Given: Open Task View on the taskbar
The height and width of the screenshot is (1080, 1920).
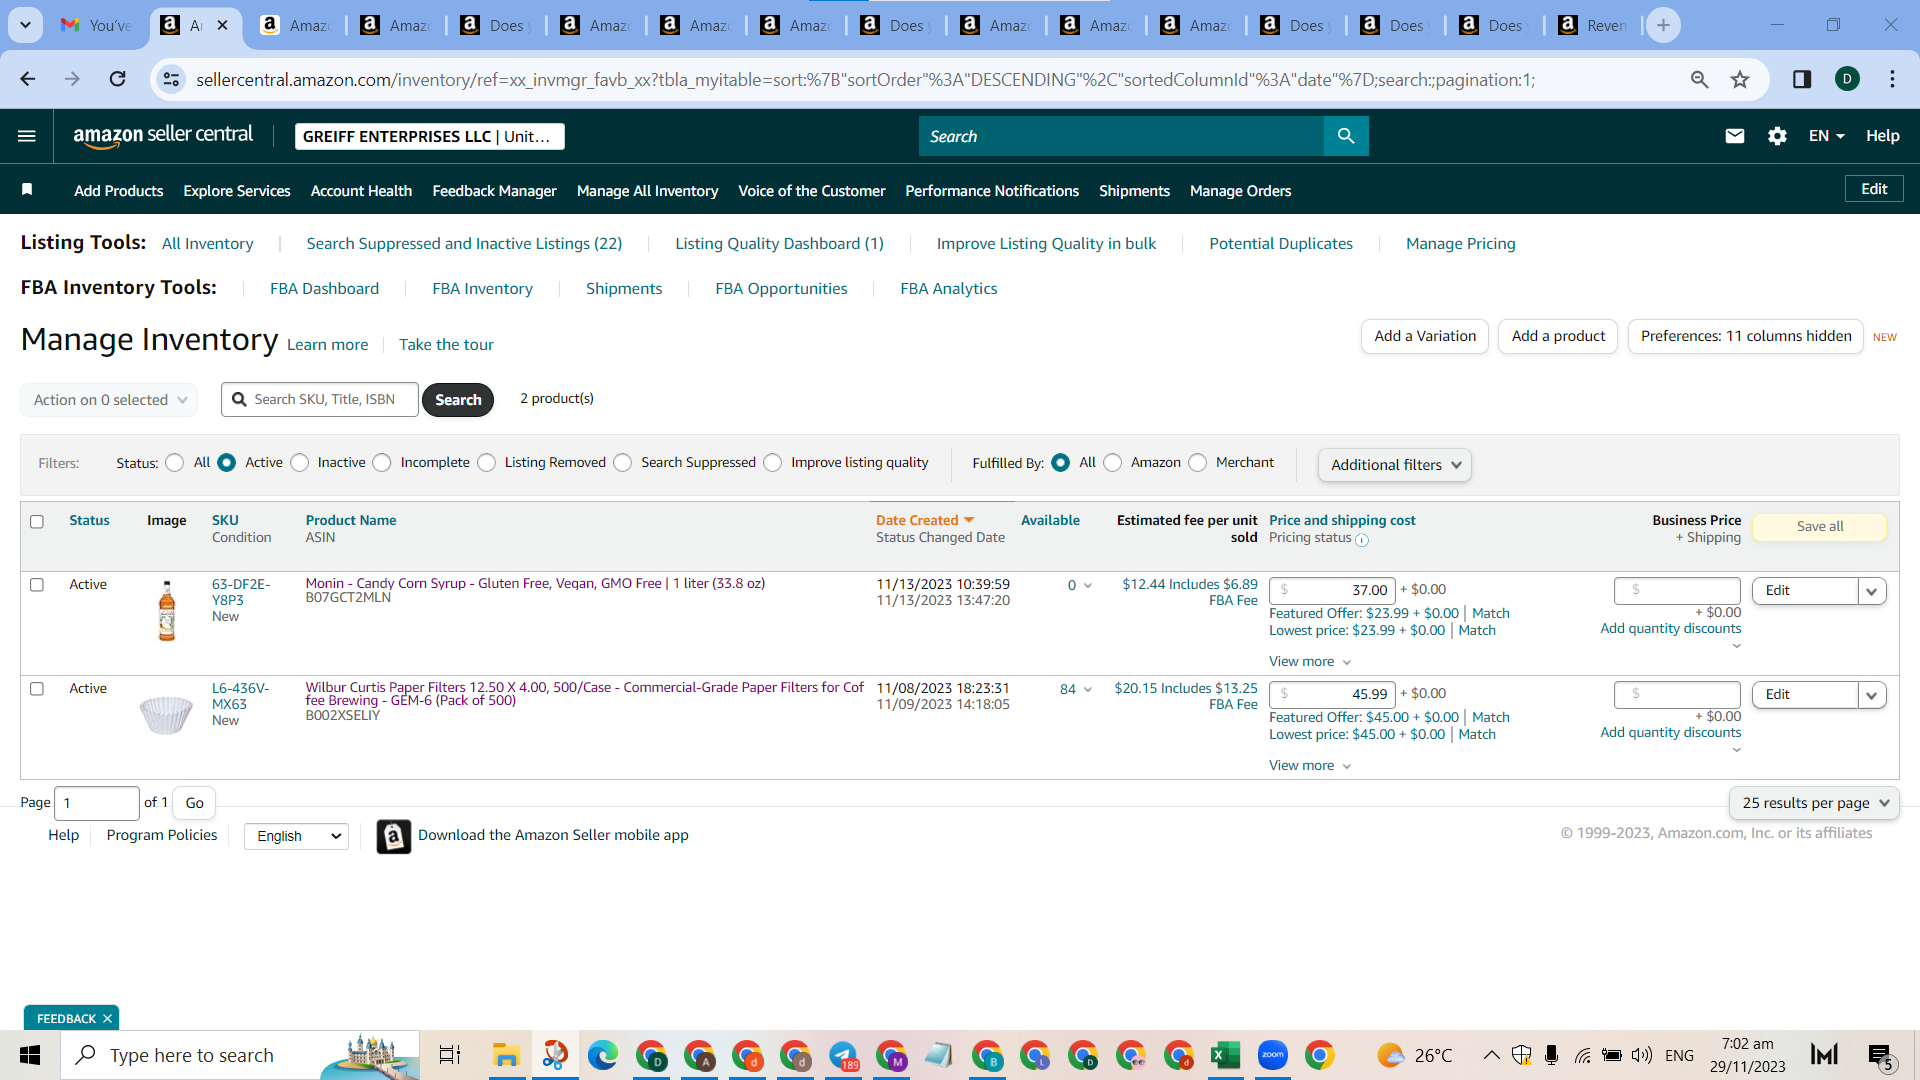Looking at the screenshot, I should [x=450, y=1055].
